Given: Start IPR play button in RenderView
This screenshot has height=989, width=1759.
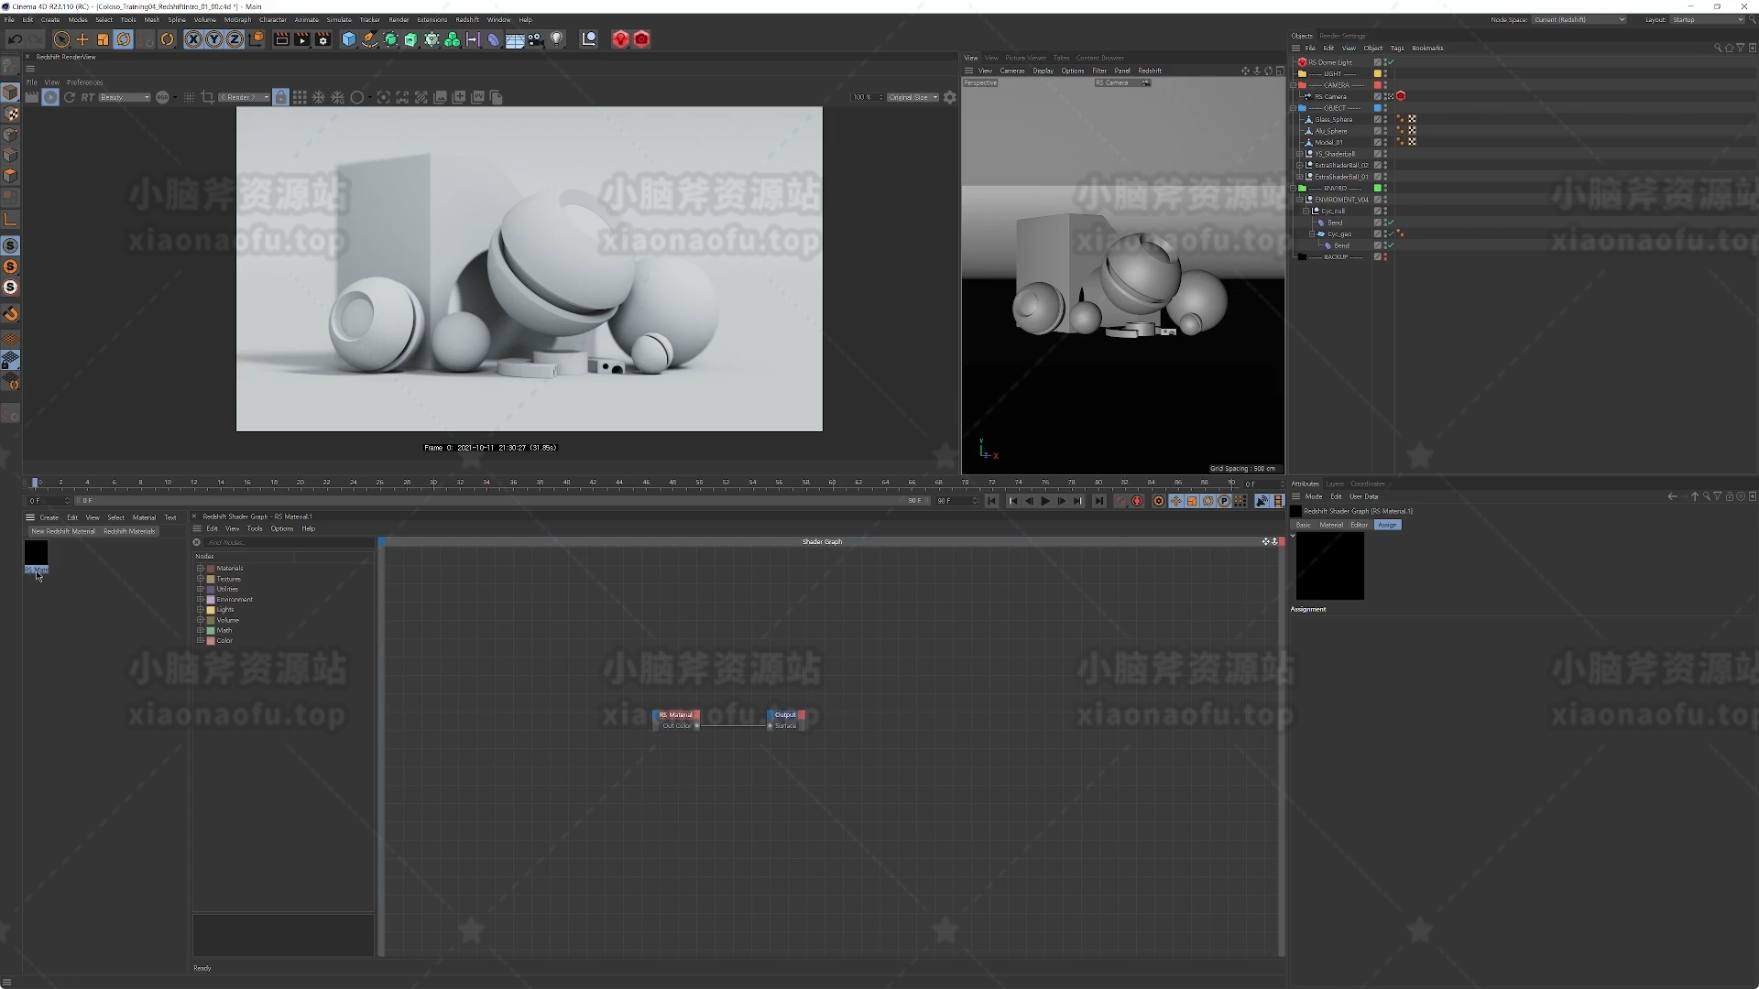Looking at the screenshot, I should [x=50, y=97].
